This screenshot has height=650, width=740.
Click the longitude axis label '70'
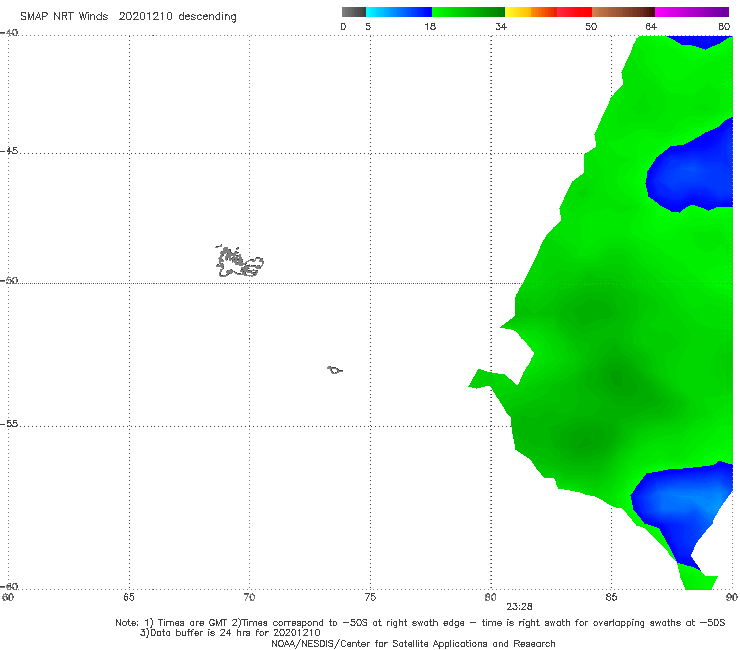click(x=249, y=597)
